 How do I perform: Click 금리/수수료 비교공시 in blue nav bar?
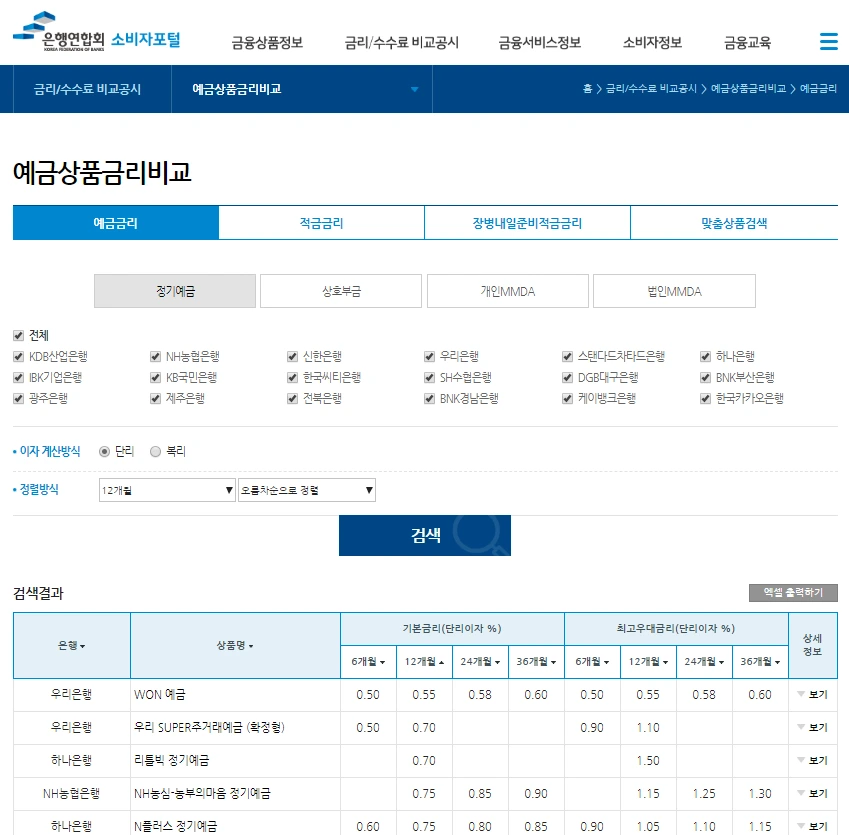pos(87,89)
